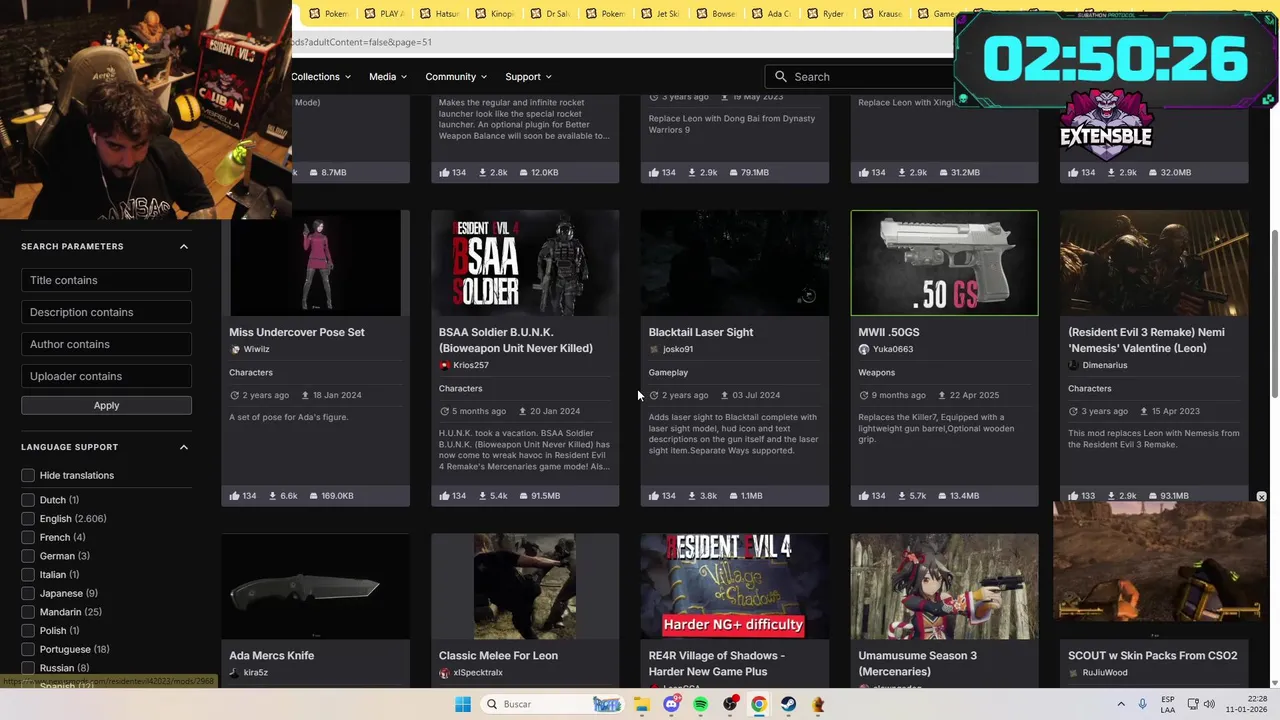Check the German language filter
Screen dimensions: 1280x720
click(x=28, y=556)
